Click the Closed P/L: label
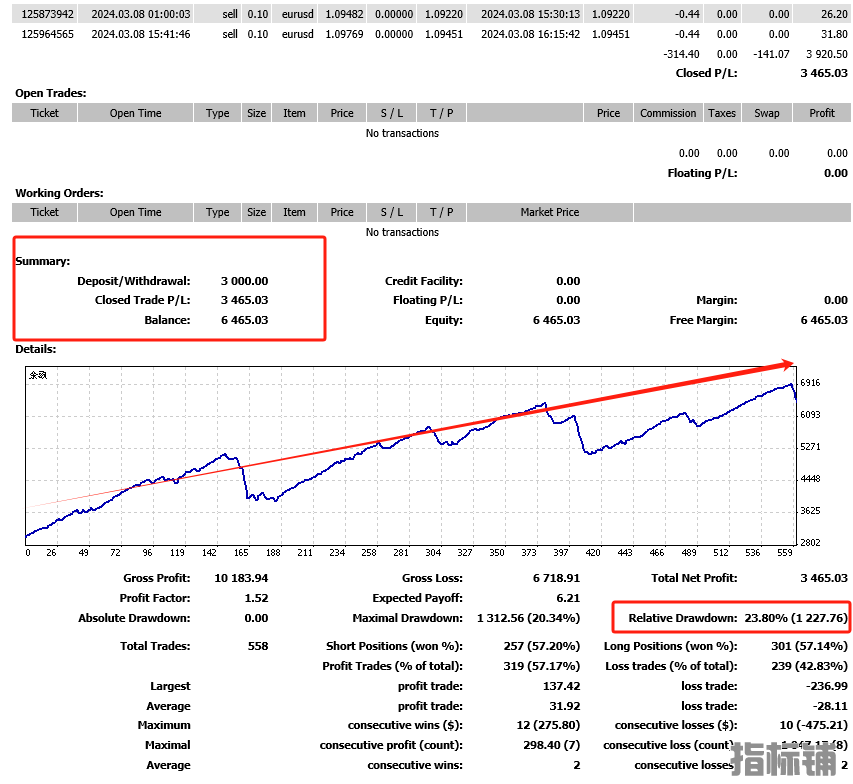This screenshot has height=784, width=853. [706, 73]
